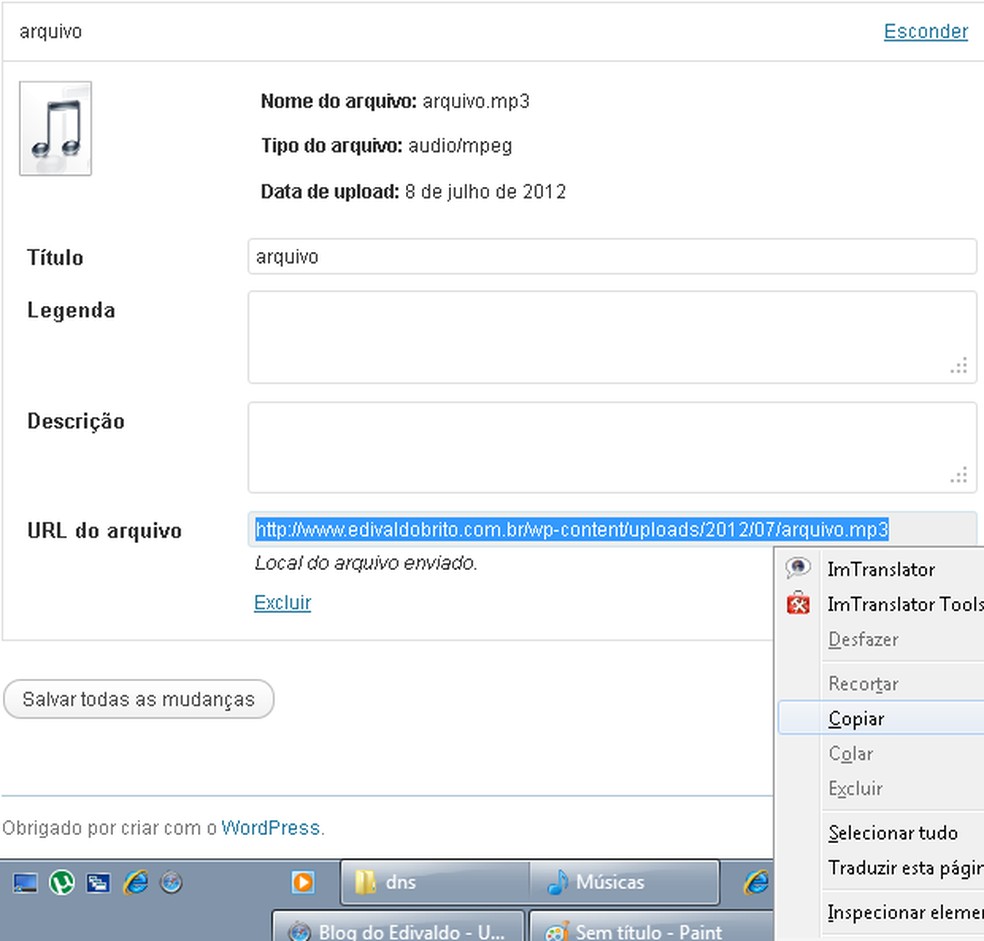
Task: Click the globe browser icon in quick launch
Action: 171,883
